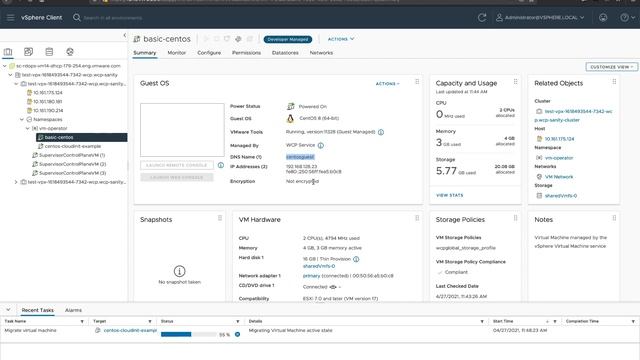Click the VIEW STATS link
The height and width of the screenshot is (360, 640).
pyautogui.click(x=449, y=195)
